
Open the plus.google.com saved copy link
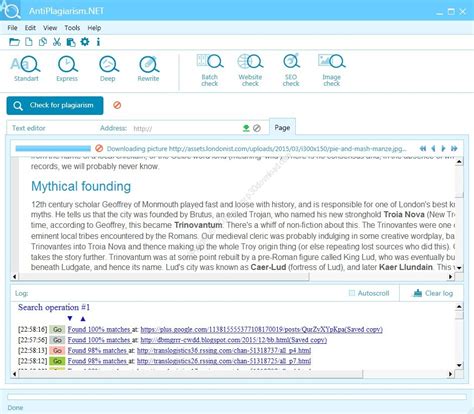pyautogui.click(x=262, y=330)
